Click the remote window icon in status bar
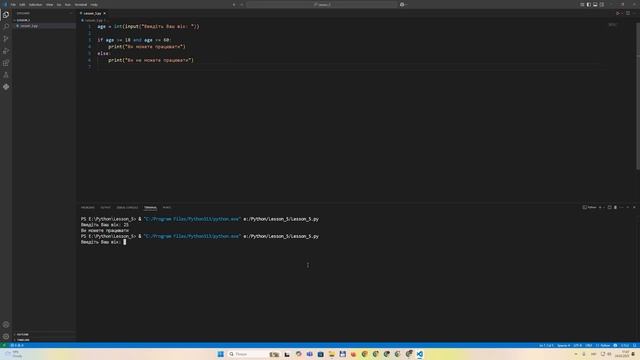This screenshot has width=640, height=360. 4,345
